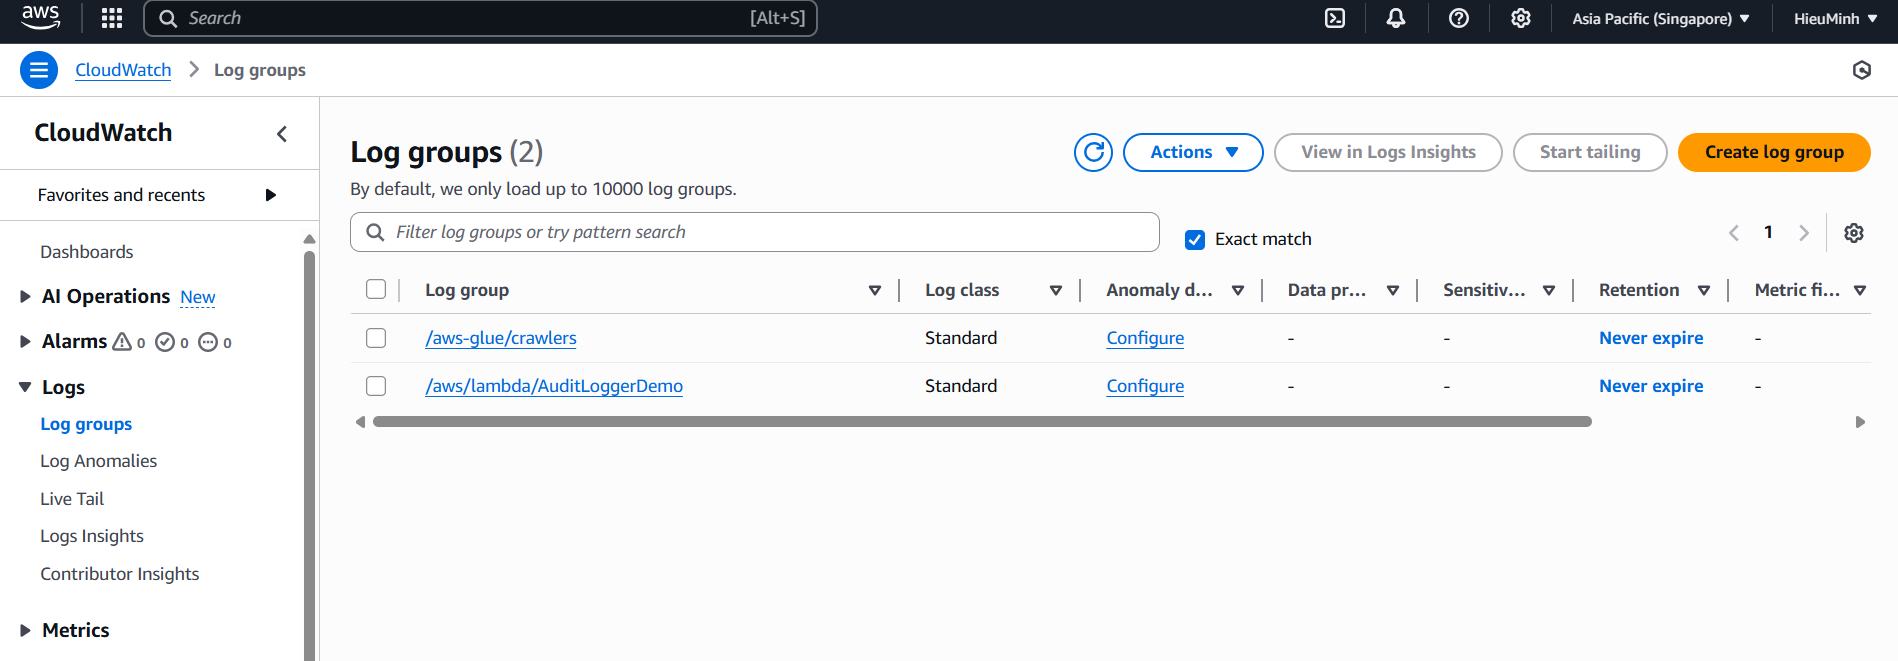Sort by Log group column arrow
This screenshot has height=661, width=1898.
875,290
